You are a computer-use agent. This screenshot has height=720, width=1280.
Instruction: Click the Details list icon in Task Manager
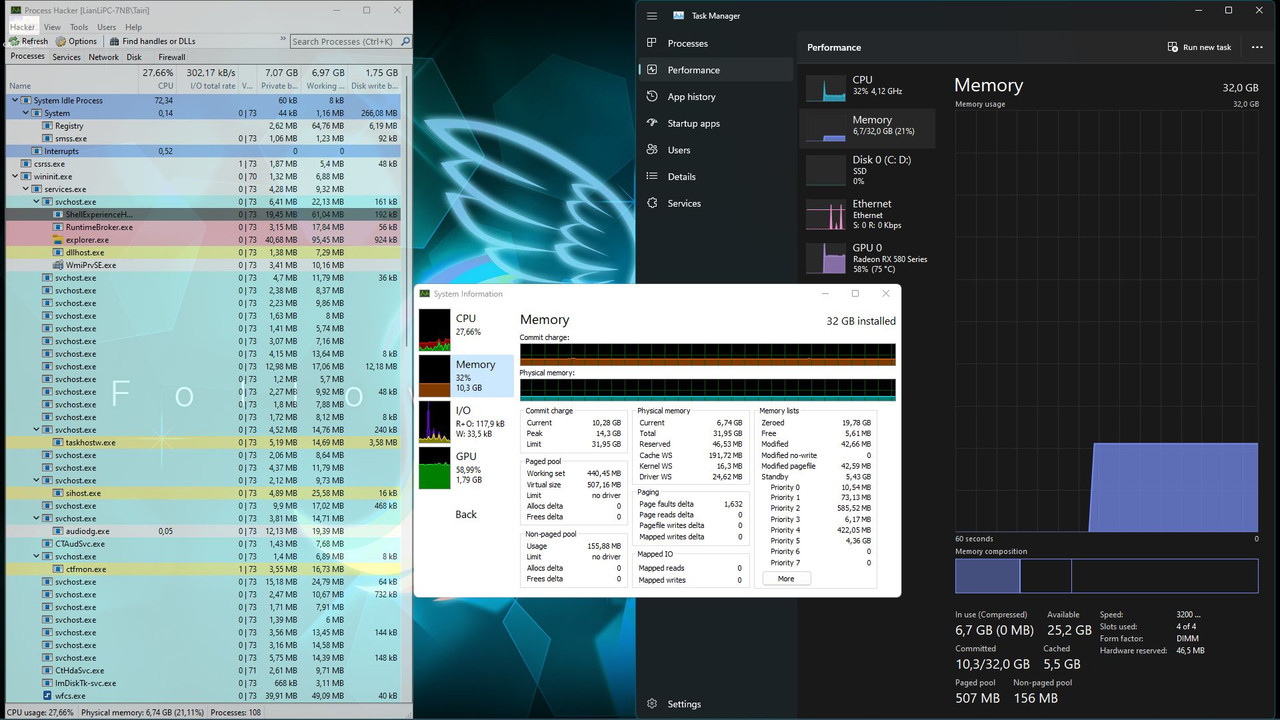[x=652, y=176]
